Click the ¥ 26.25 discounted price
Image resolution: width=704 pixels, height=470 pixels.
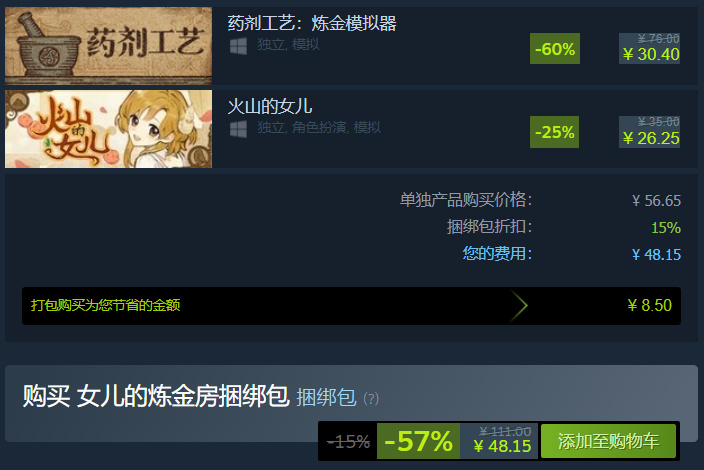point(651,138)
